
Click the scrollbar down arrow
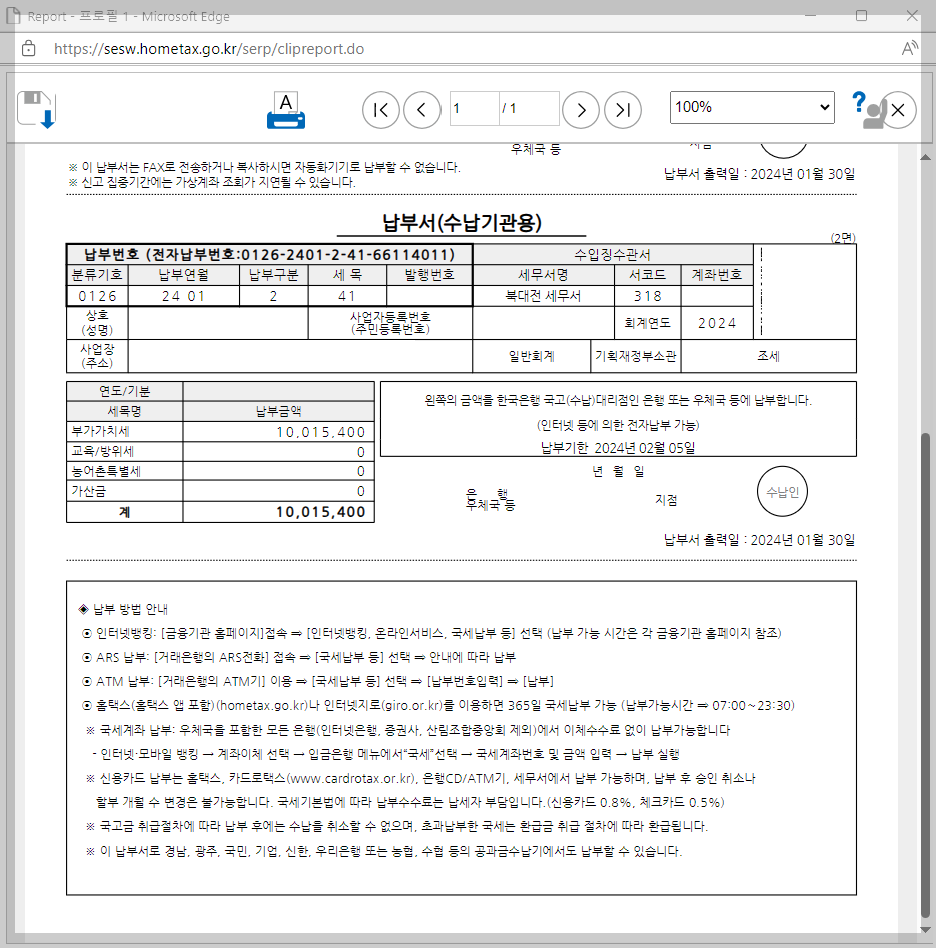(x=925, y=930)
